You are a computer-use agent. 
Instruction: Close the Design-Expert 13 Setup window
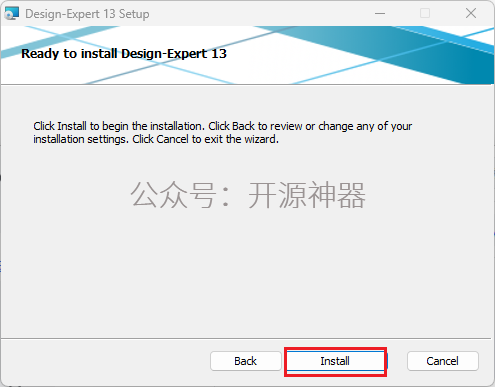pos(471,14)
